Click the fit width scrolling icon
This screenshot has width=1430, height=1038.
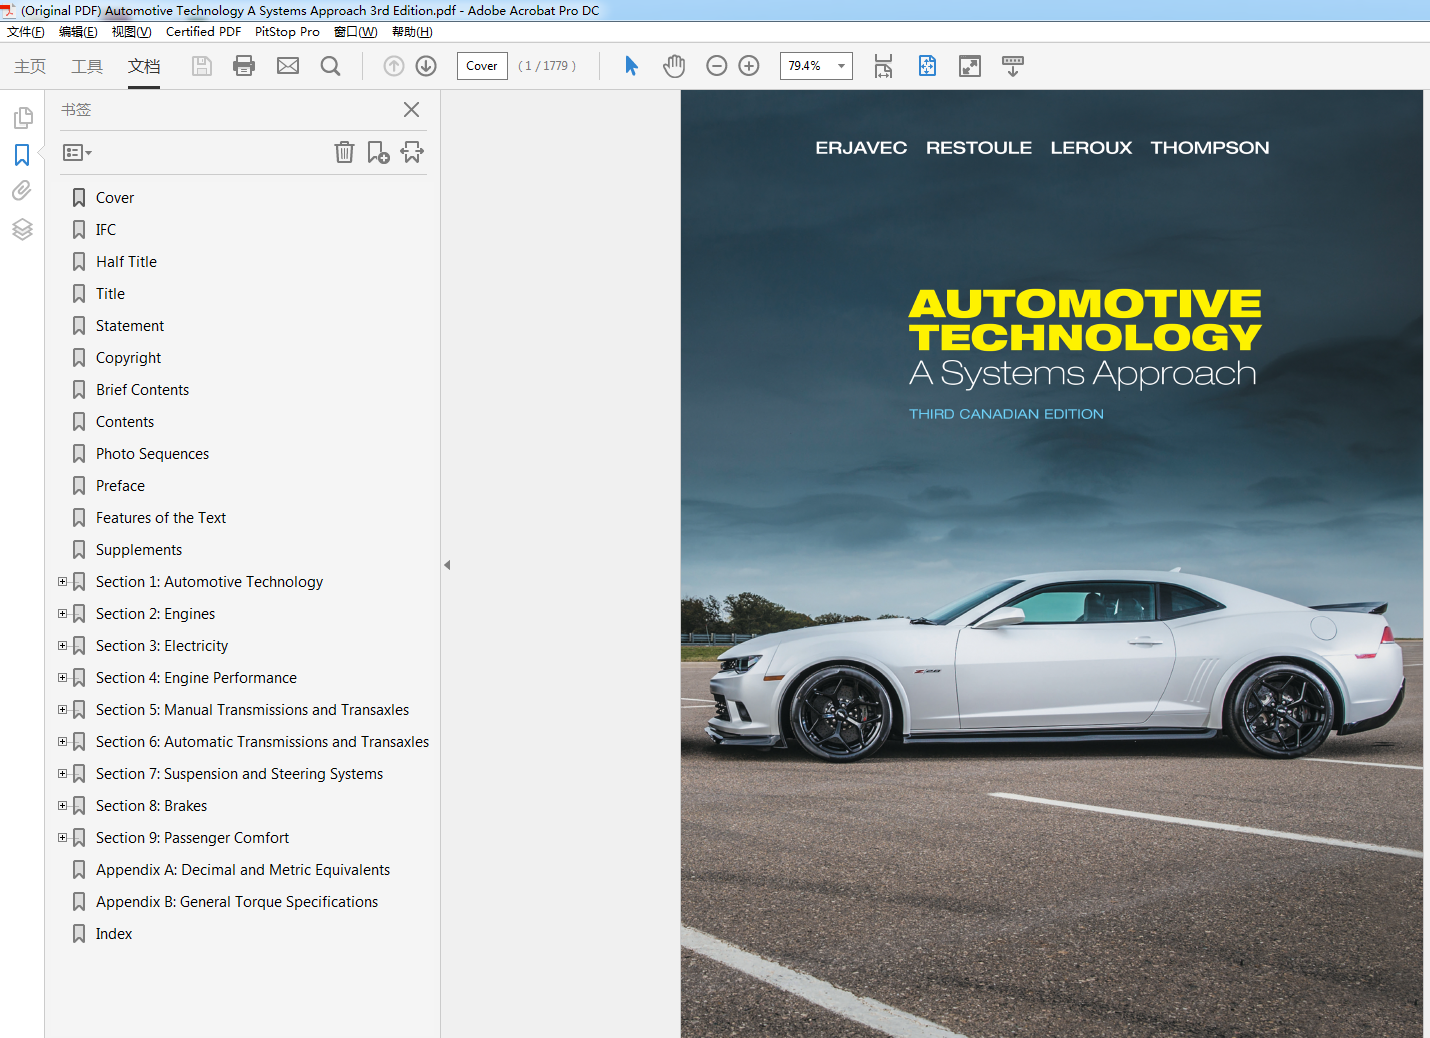(883, 66)
